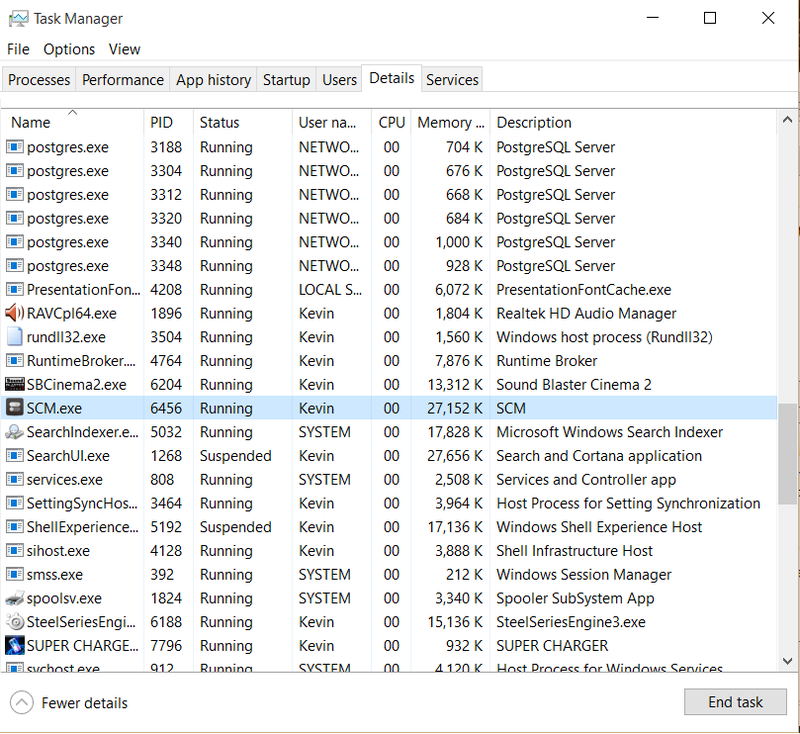
Task: Open the File menu
Action: [x=18, y=49]
